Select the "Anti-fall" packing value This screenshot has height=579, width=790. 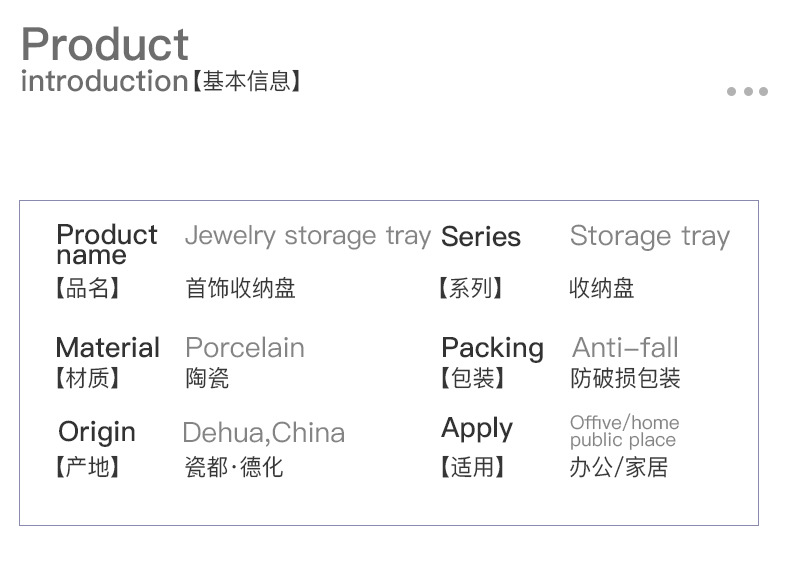[625, 348]
